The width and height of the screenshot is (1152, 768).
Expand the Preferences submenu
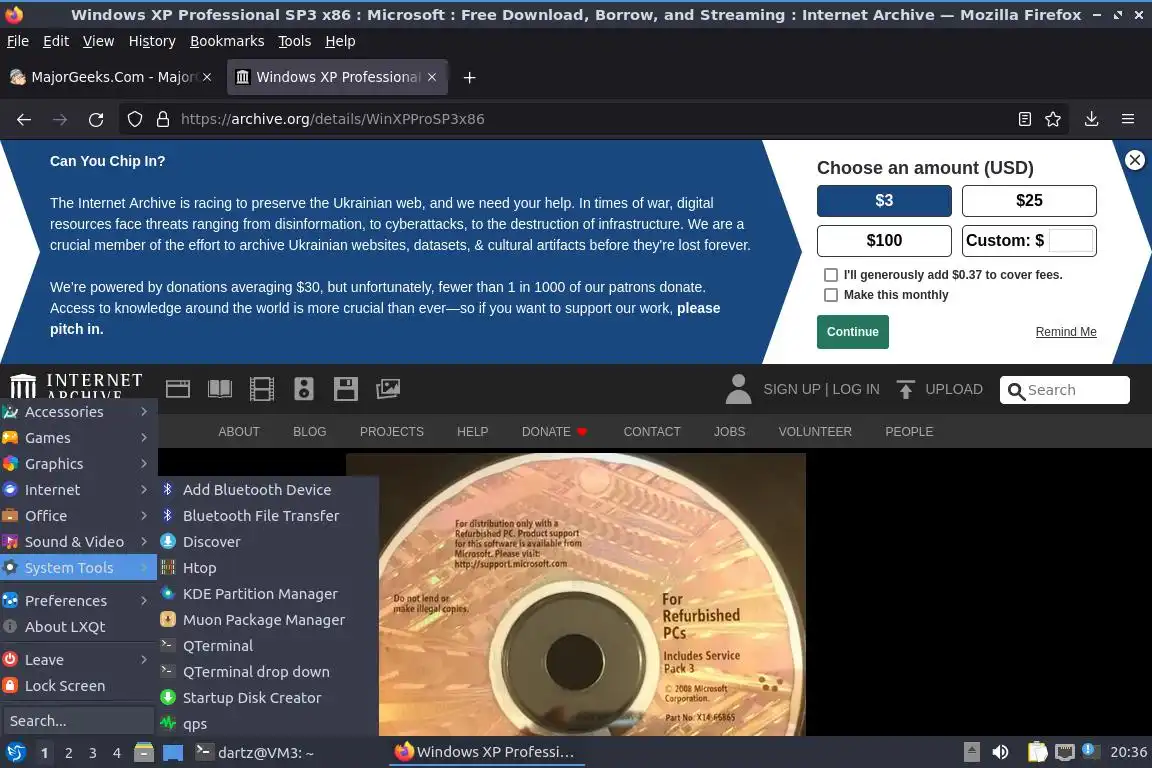79,600
